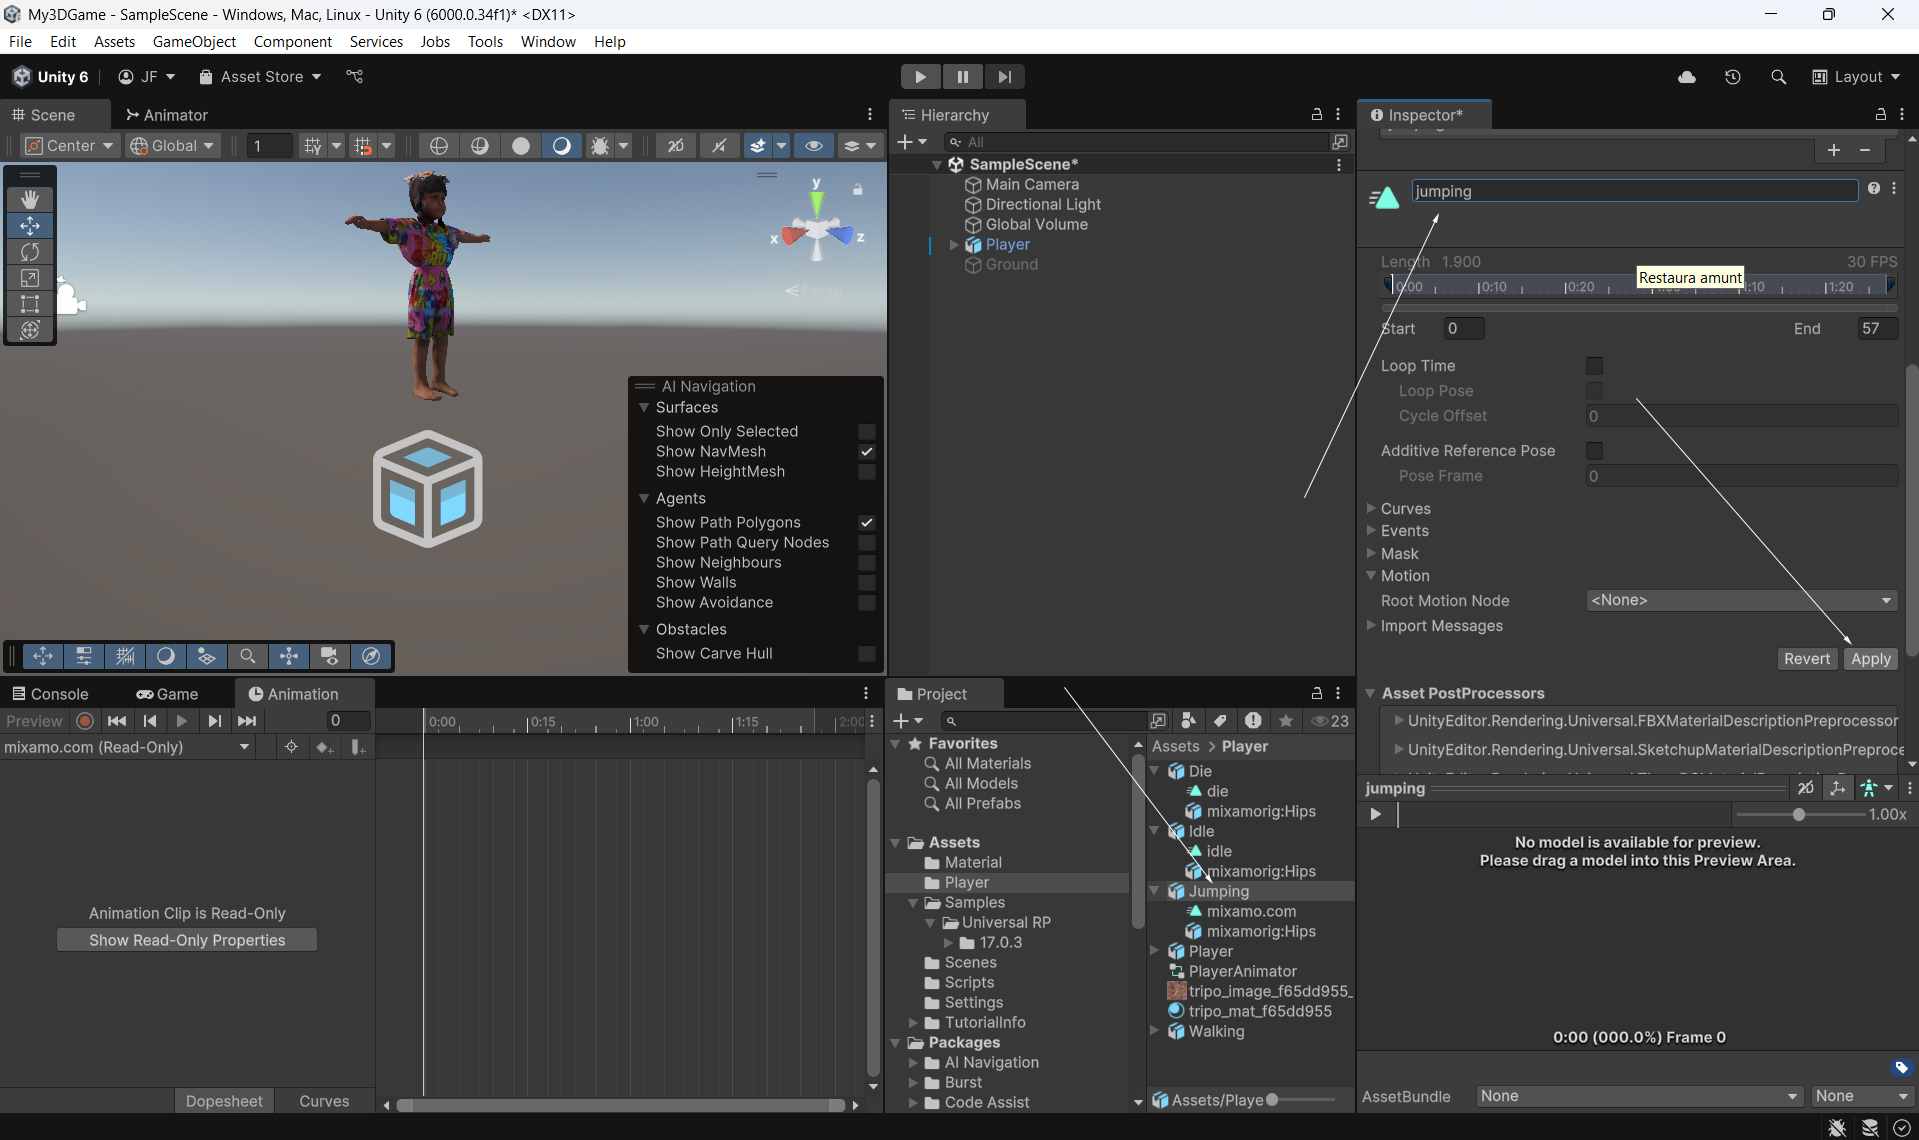
Task: Enable the Loop Time checkbox
Action: (1594, 366)
